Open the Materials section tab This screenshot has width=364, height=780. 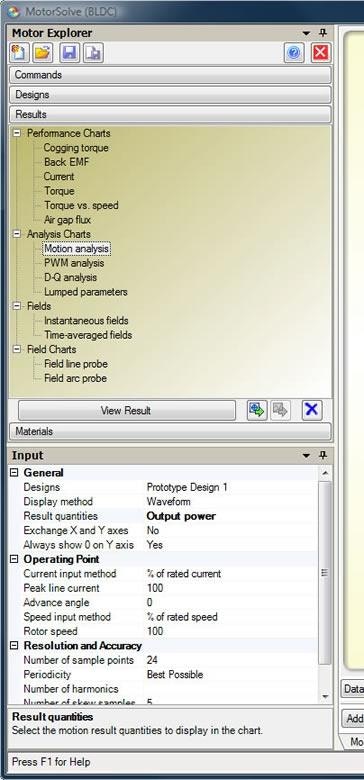170,431
